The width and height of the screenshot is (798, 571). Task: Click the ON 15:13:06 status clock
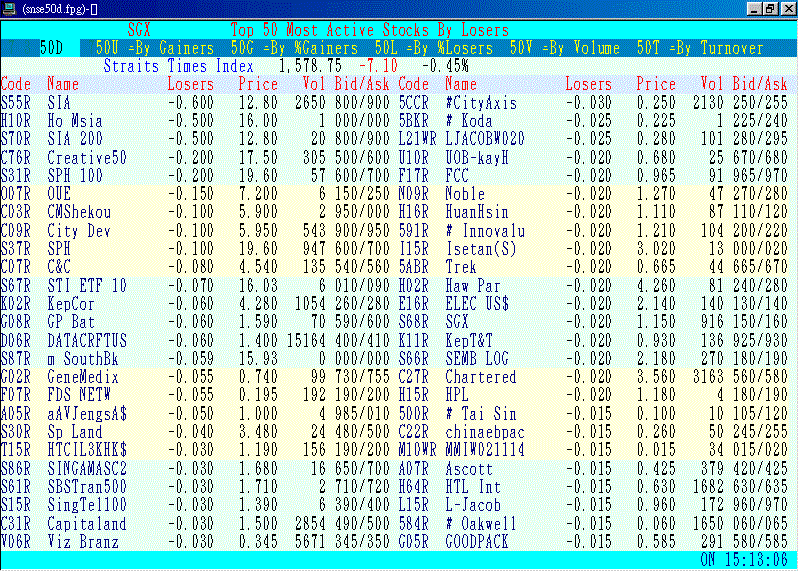pyautogui.click(x=744, y=560)
